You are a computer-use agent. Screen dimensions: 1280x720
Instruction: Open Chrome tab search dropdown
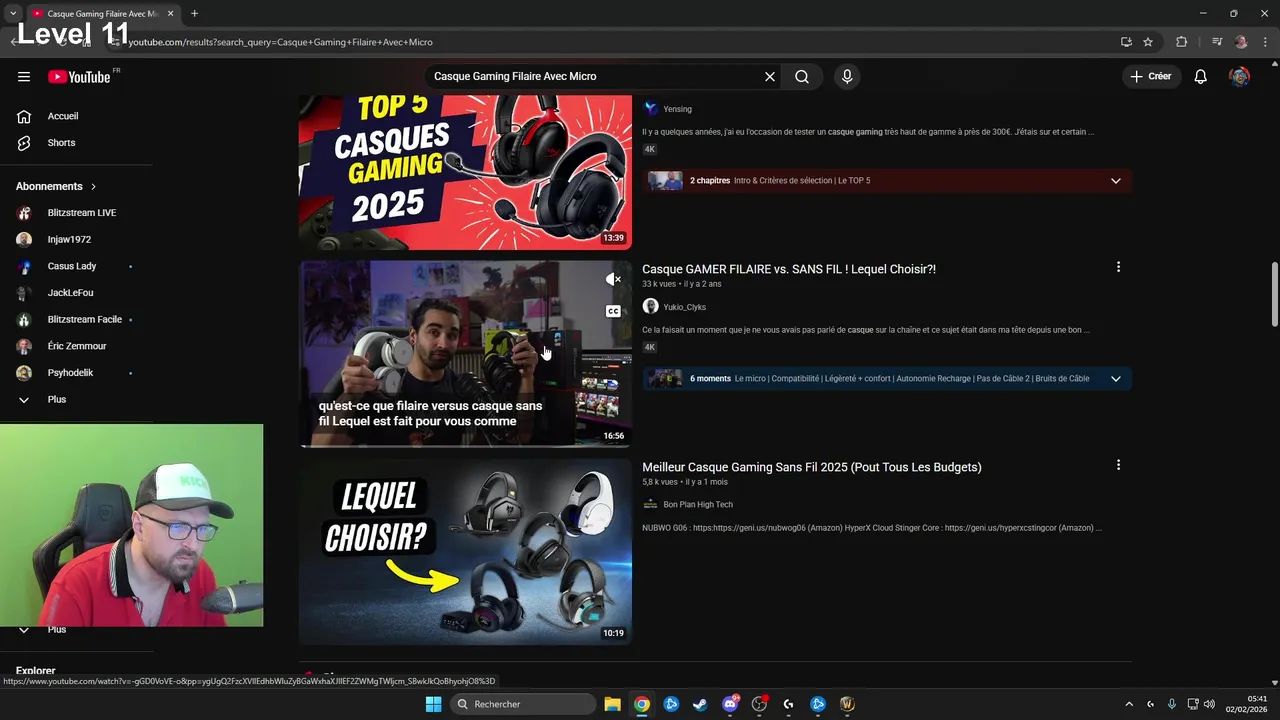tap(13, 14)
